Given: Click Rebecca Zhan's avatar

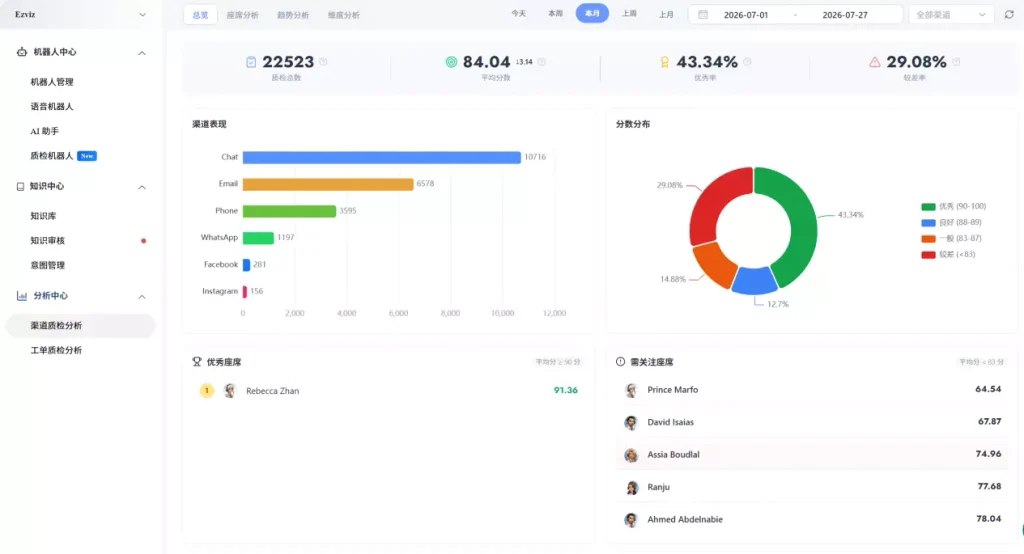Looking at the screenshot, I should [229, 391].
